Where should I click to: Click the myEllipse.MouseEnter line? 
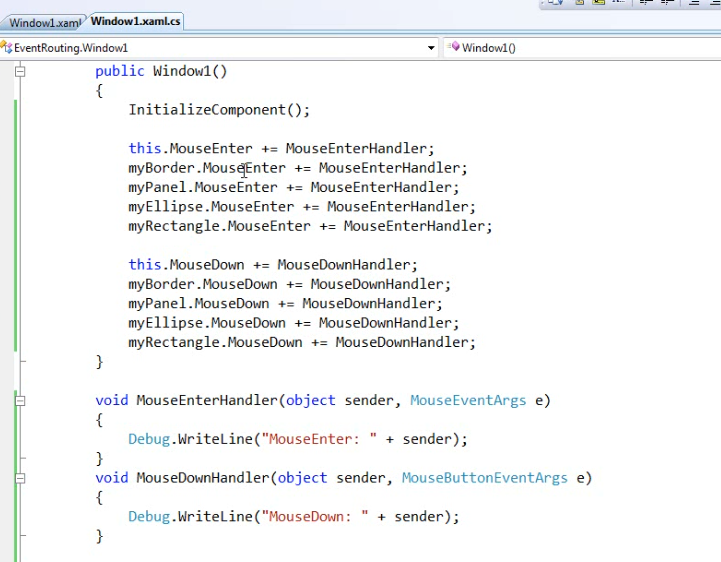point(302,206)
